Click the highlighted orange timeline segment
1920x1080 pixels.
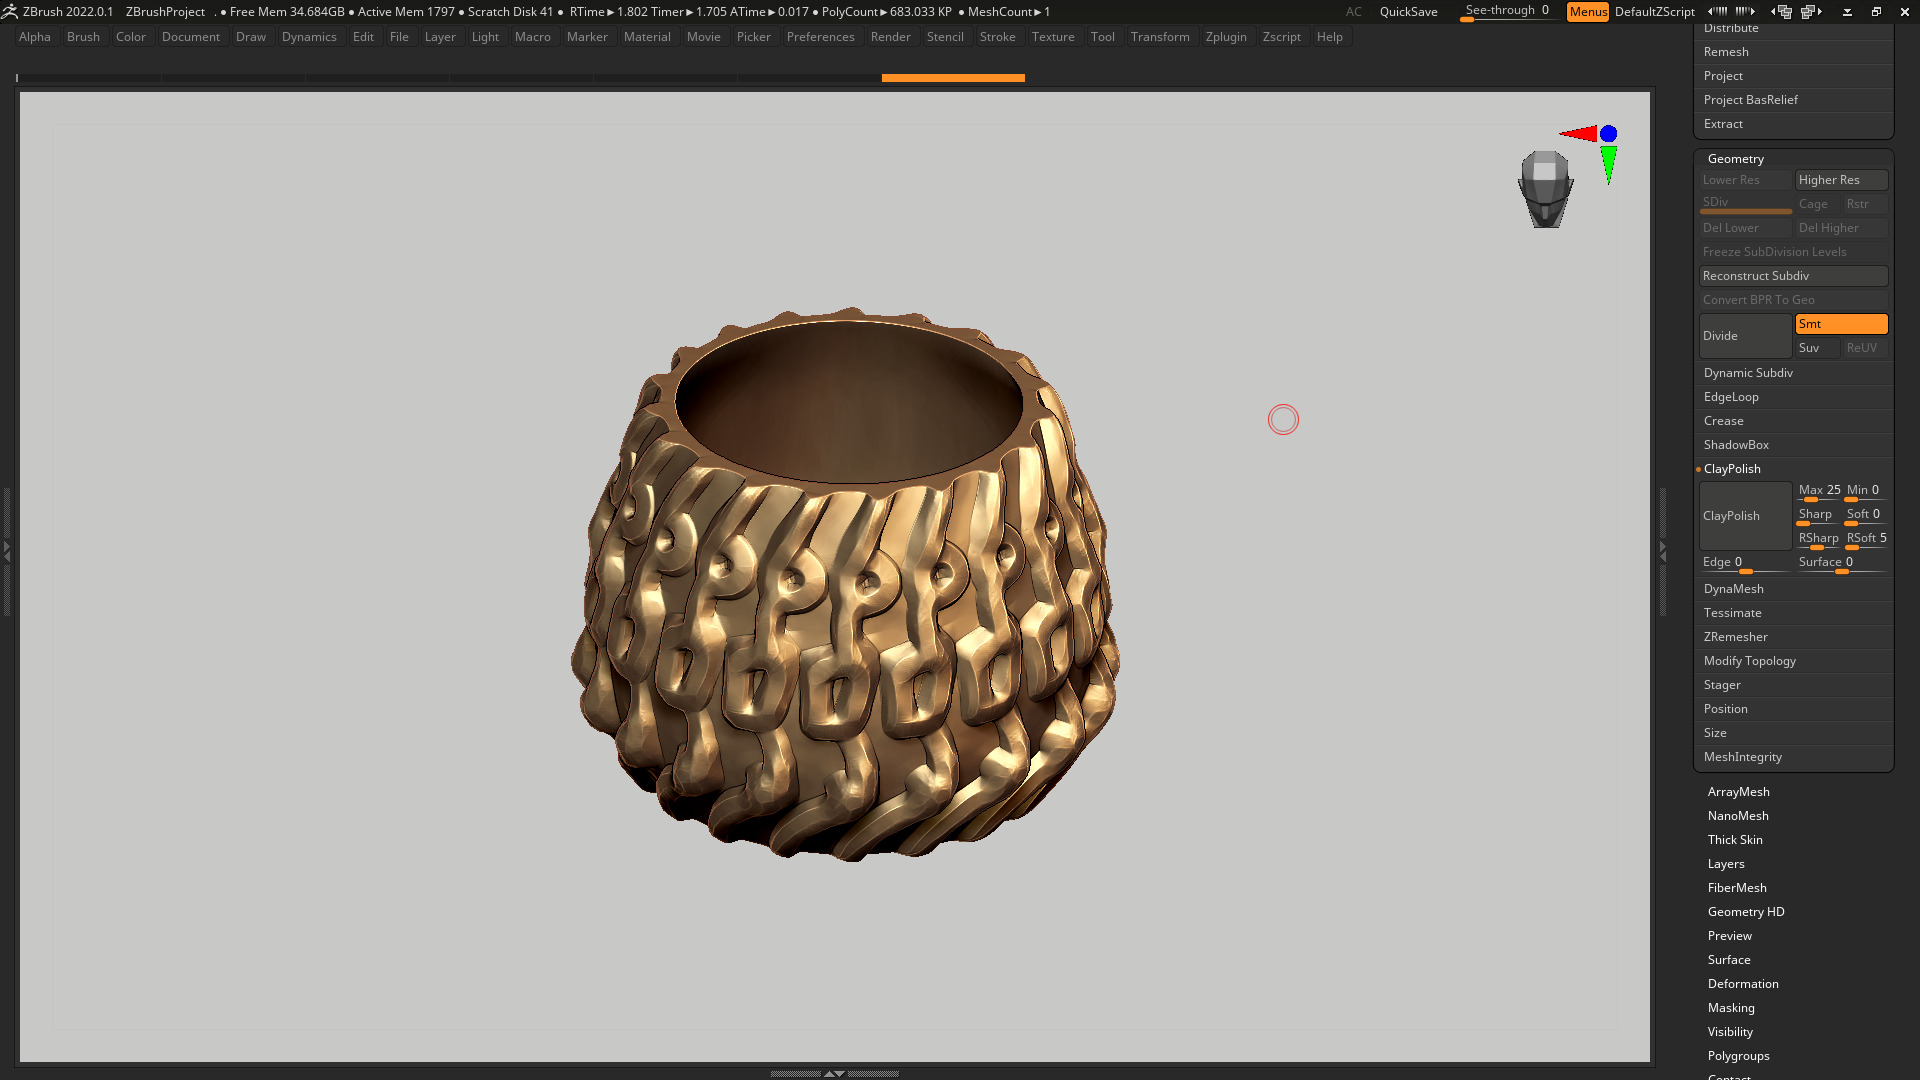point(953,77)
